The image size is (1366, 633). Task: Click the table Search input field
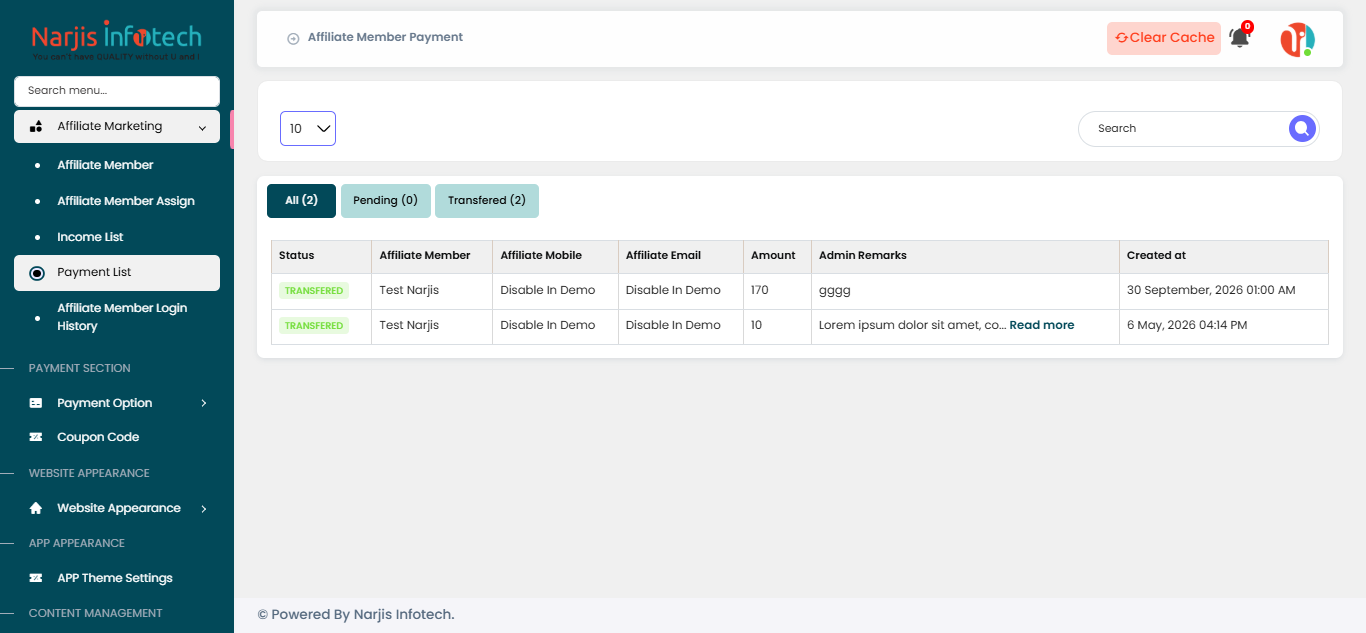point(1185,128)
